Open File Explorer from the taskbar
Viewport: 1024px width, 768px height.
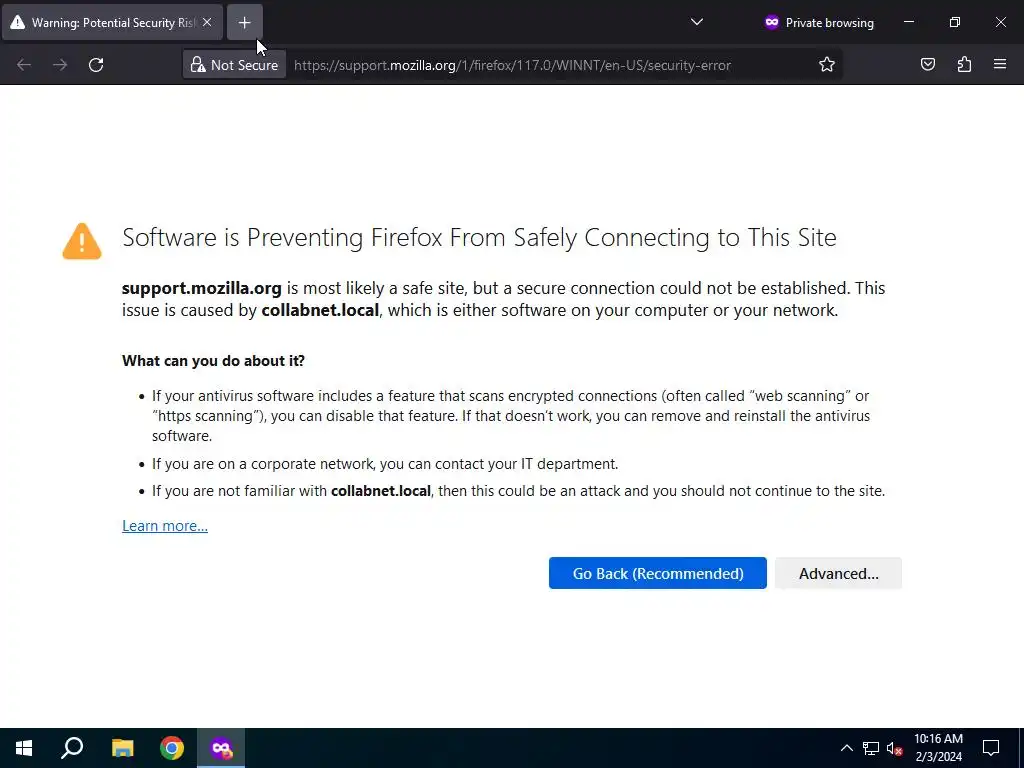[122, 748]
